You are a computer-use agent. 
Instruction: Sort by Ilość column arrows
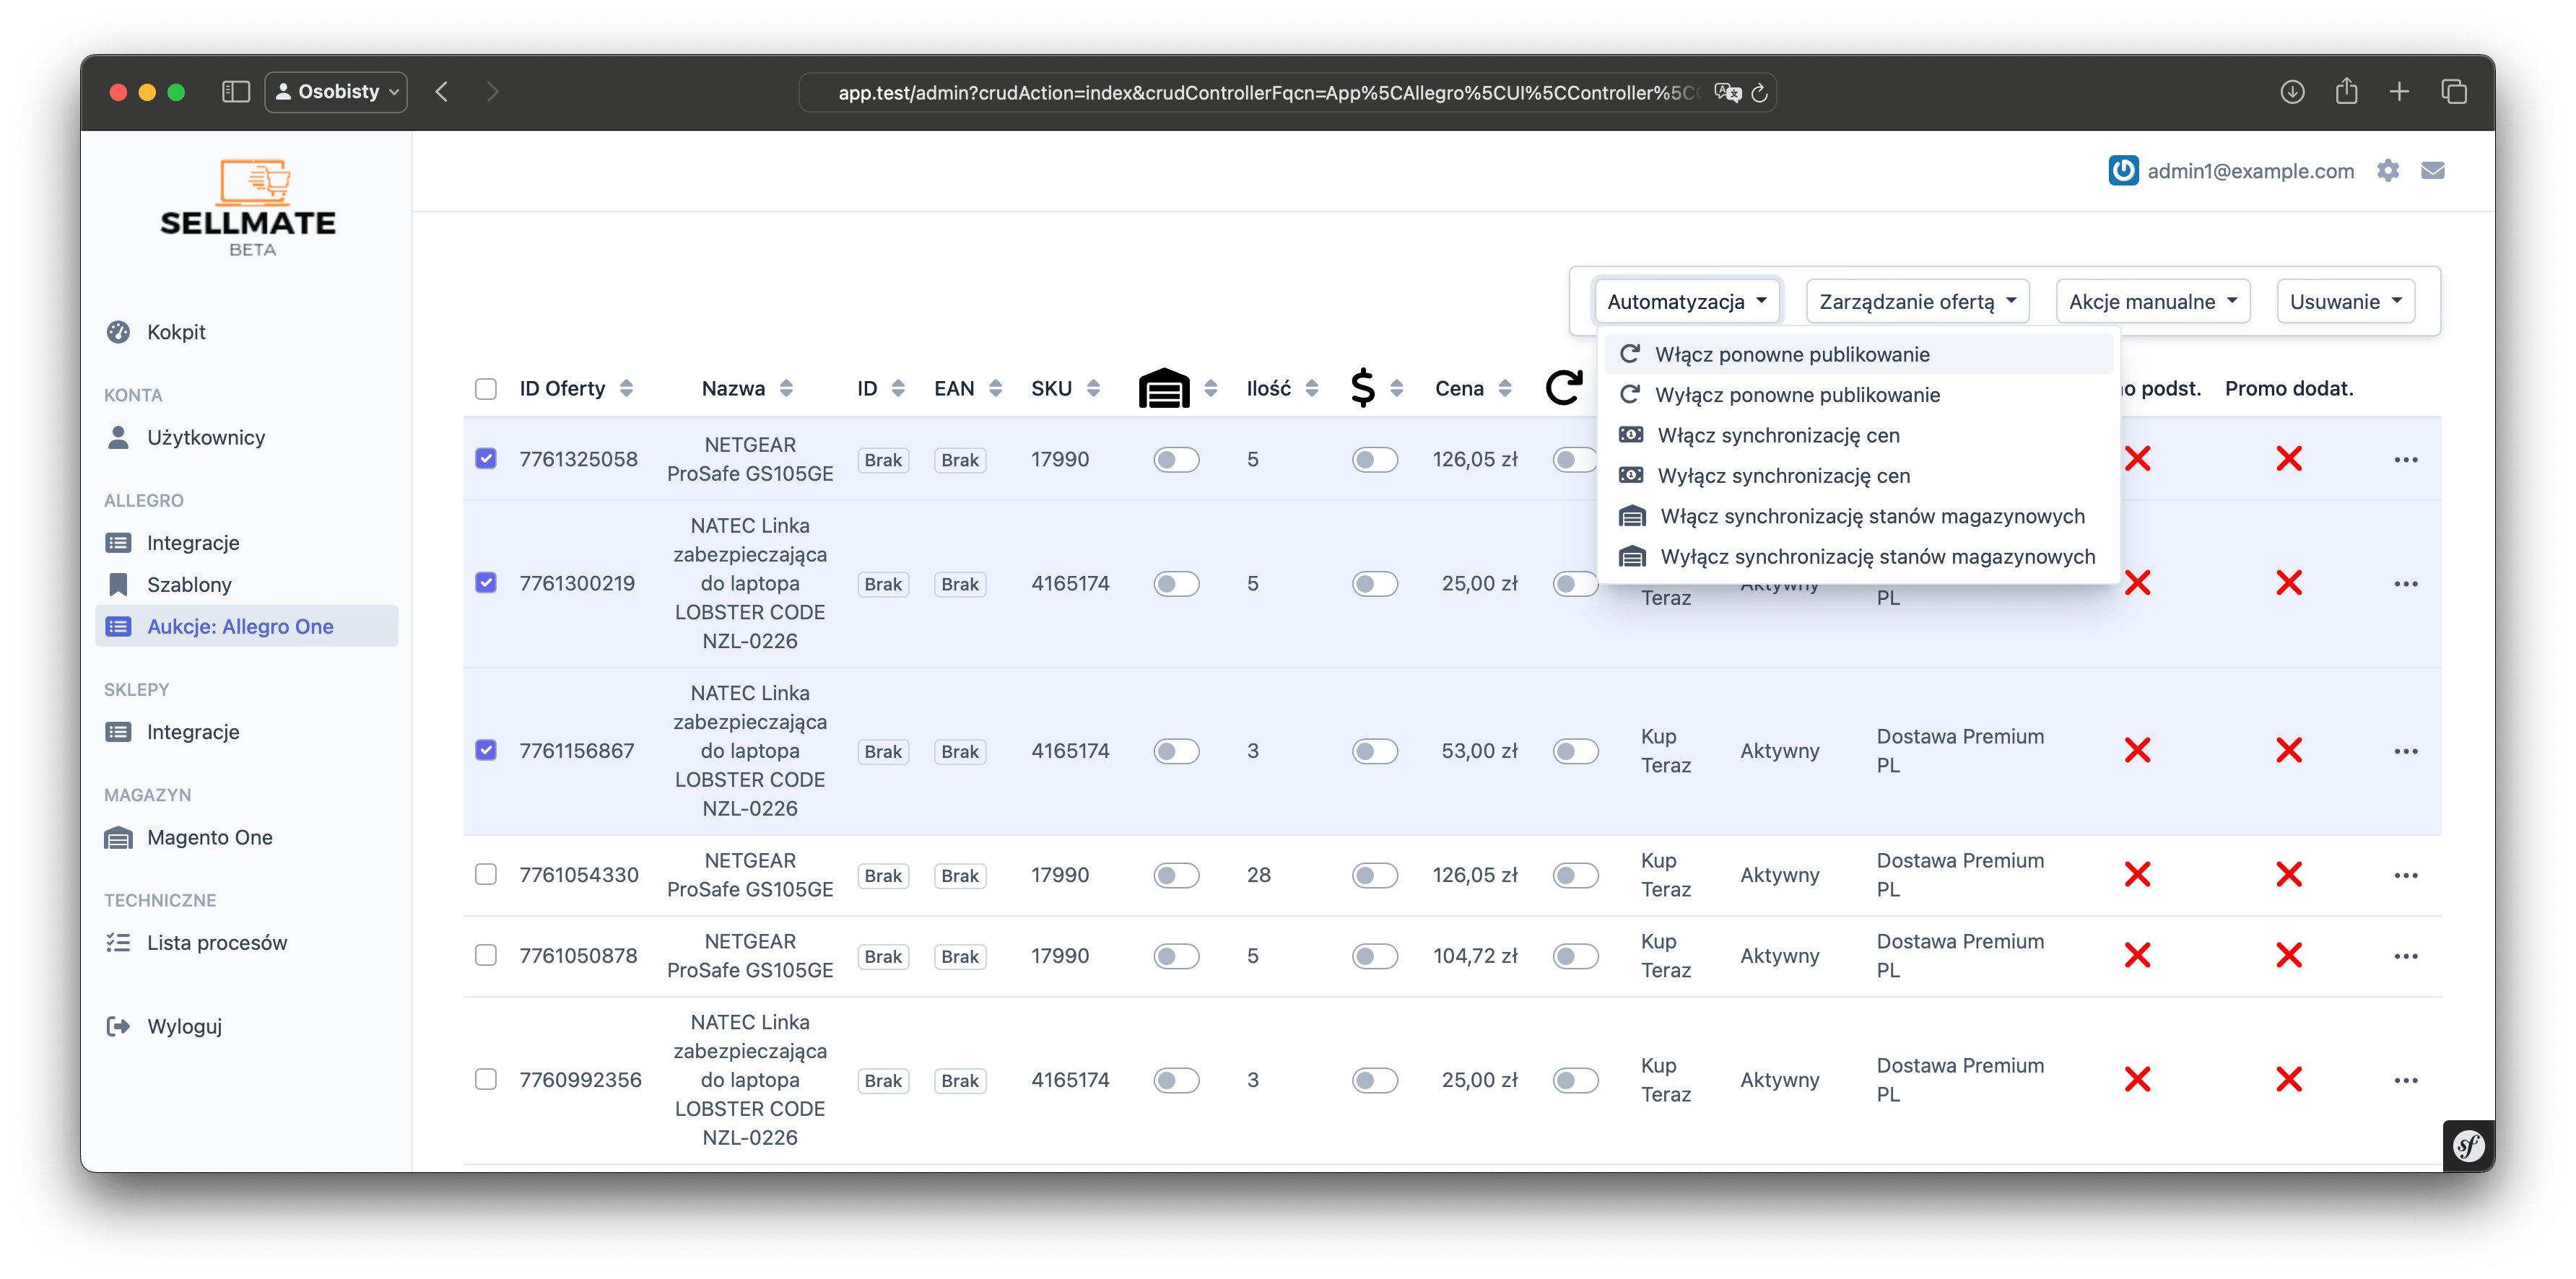click(x=1312, y=388)
